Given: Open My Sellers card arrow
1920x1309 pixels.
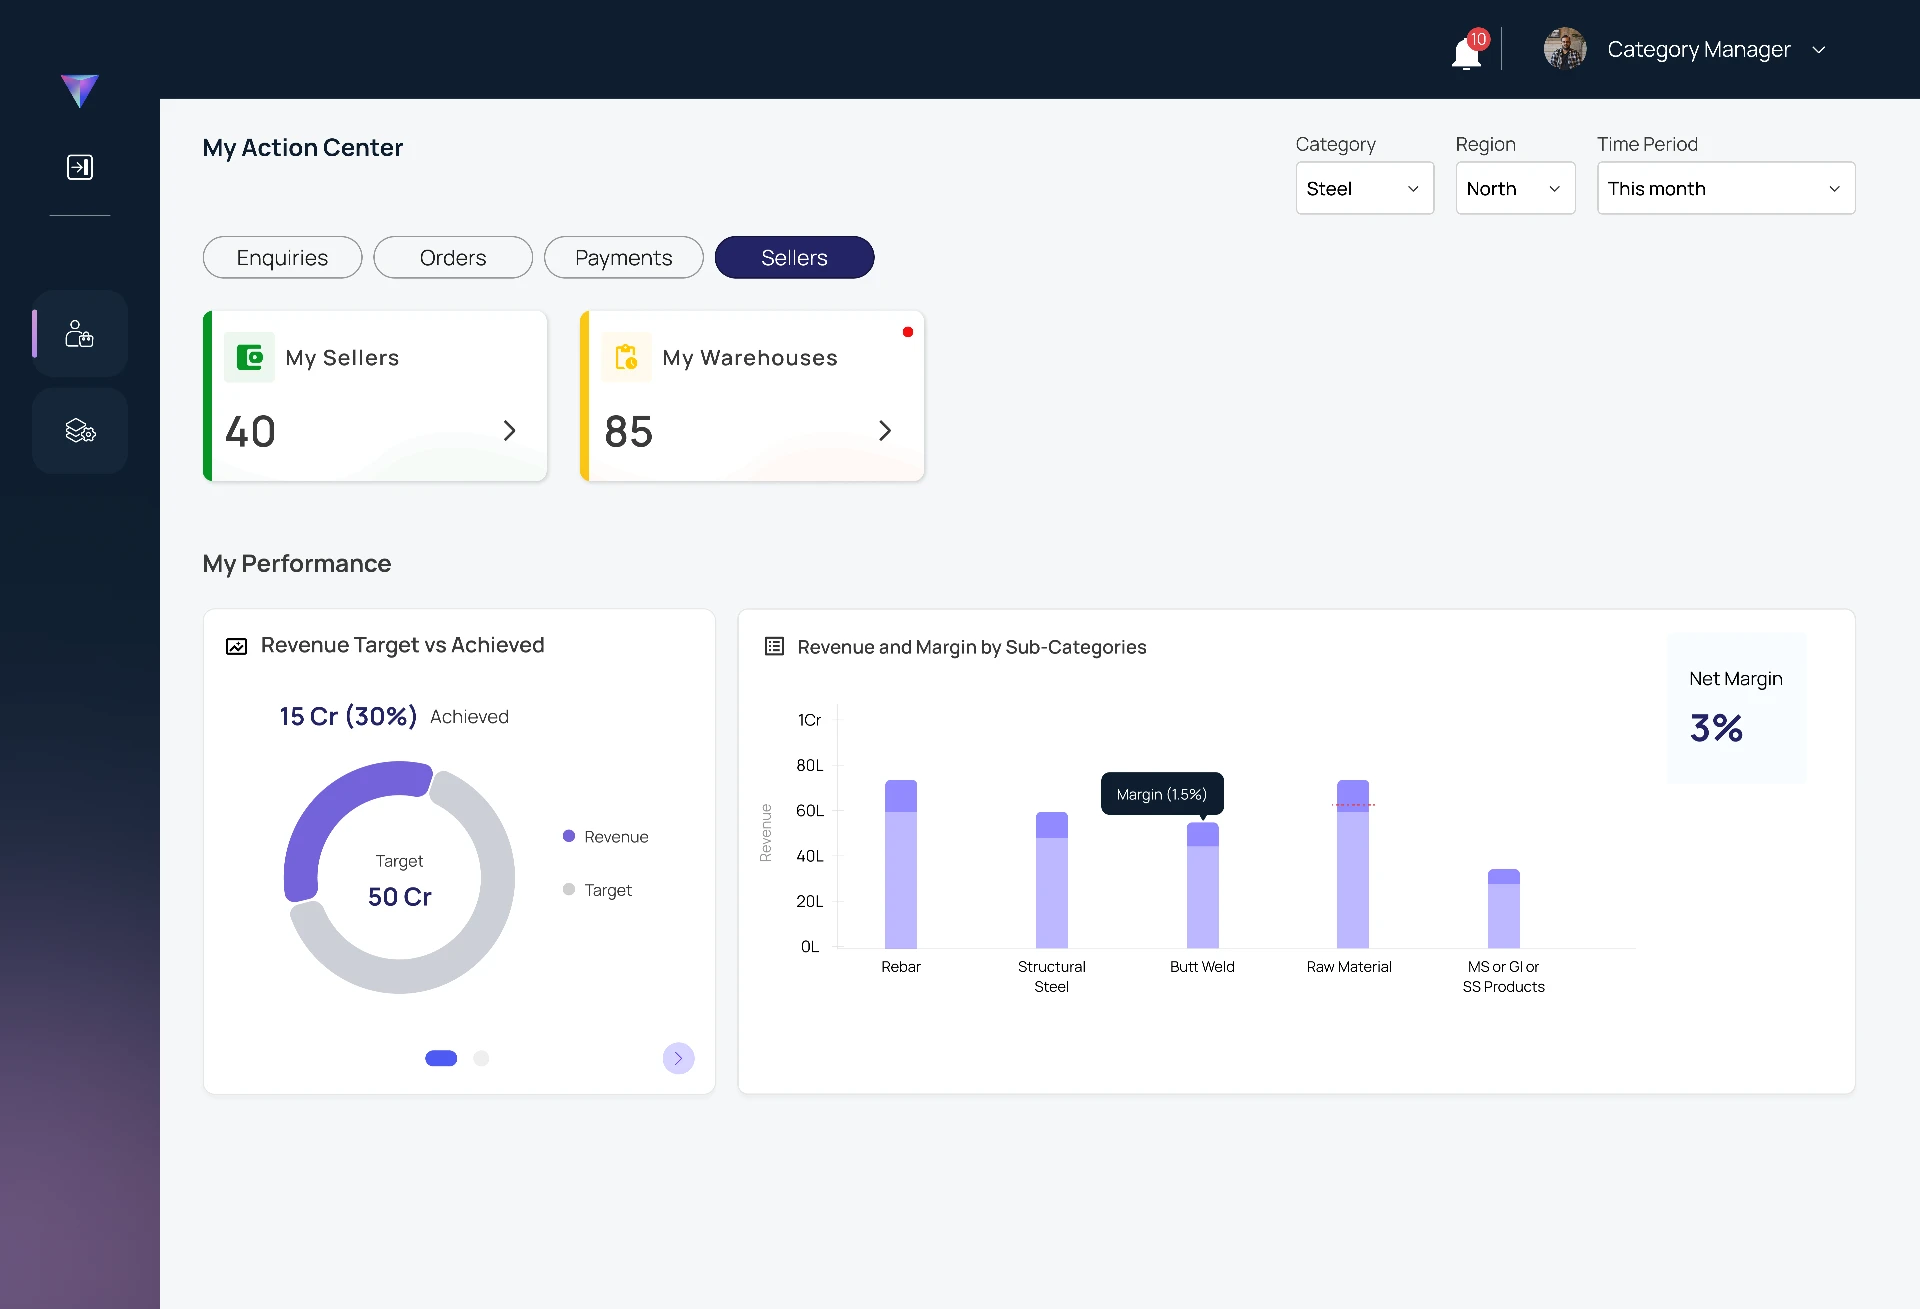Looking at the screenshot, I should [x=509, y=431].
